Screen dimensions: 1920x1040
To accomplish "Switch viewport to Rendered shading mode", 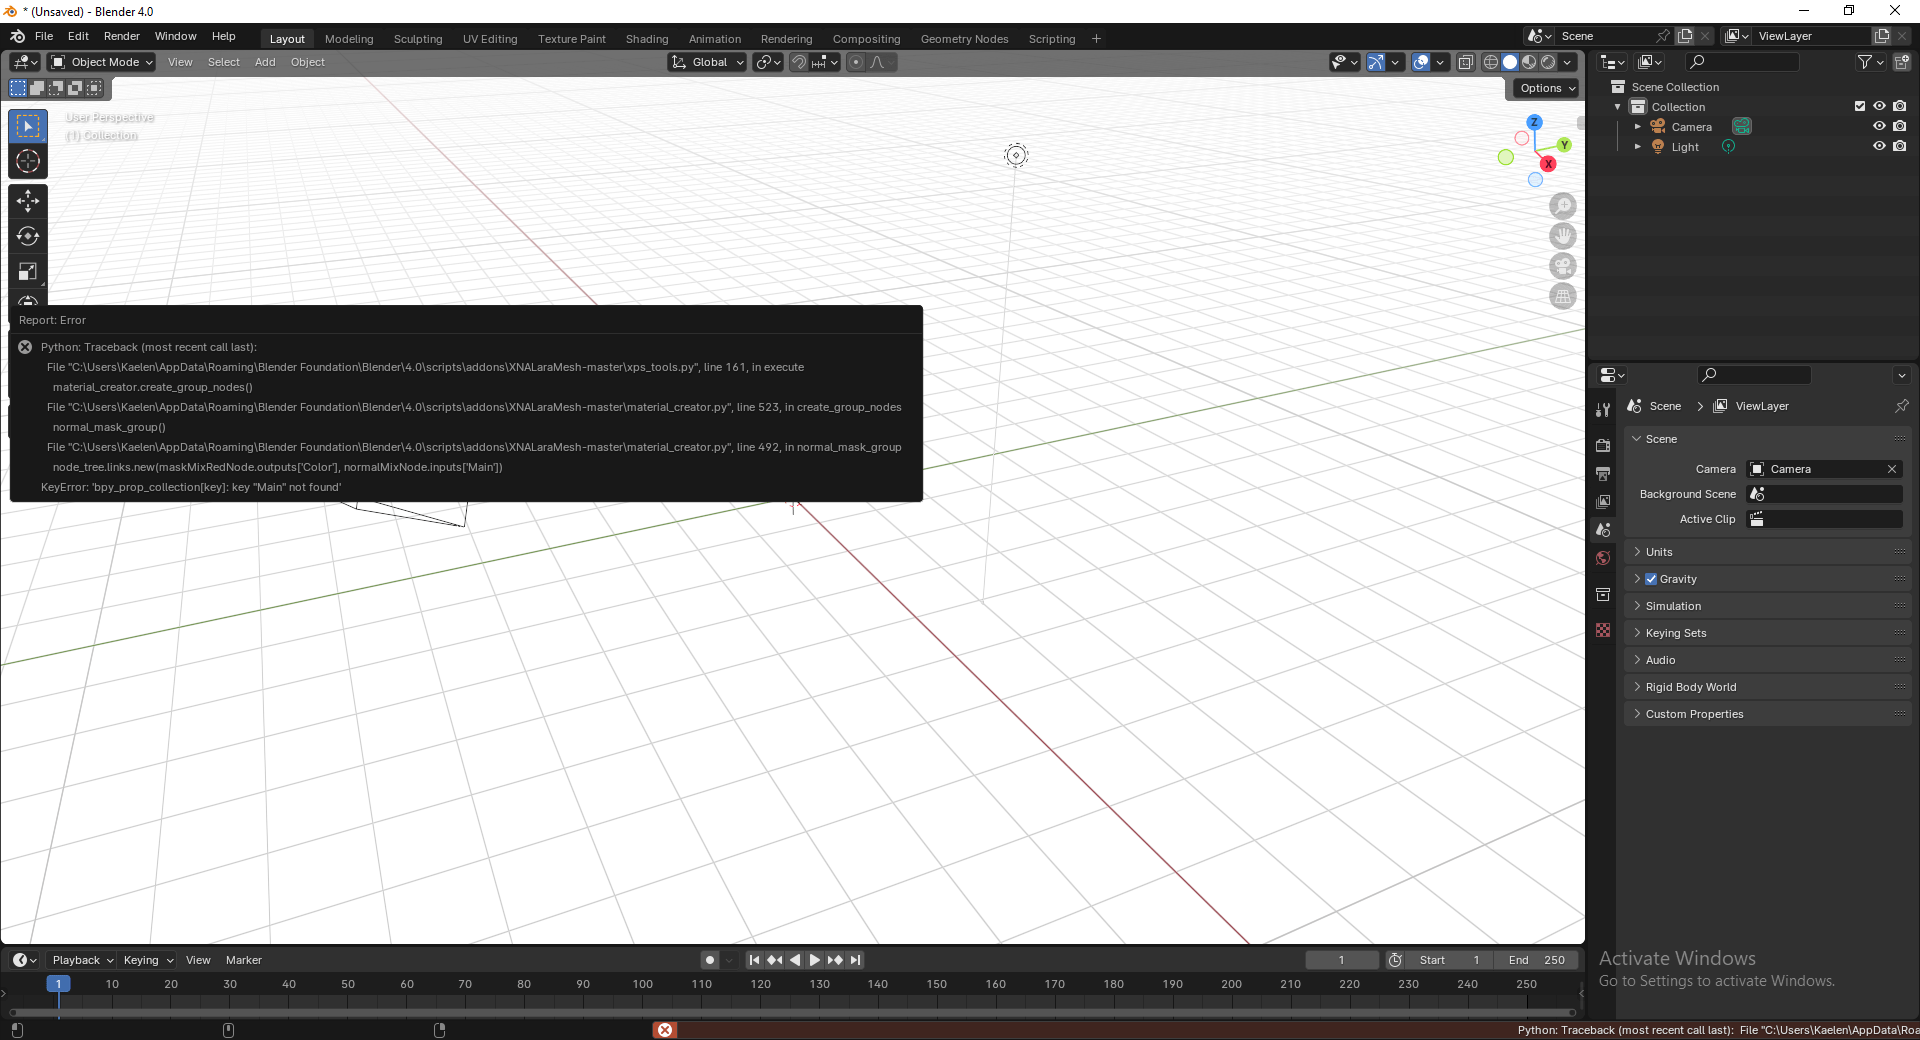I will pyautogui.click(x=1548, y=61).
